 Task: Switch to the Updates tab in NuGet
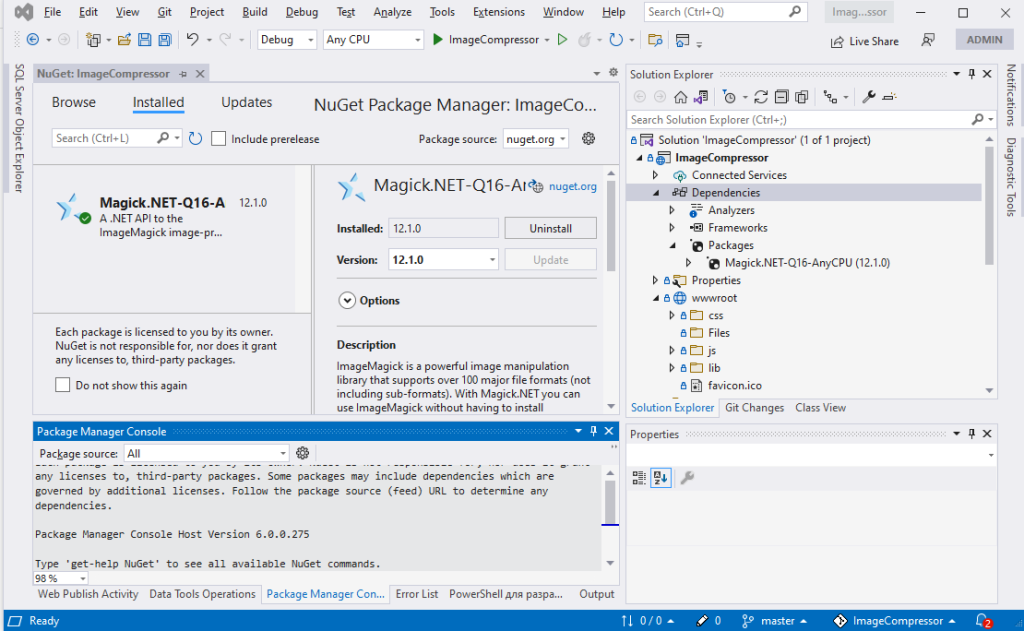tap(246, 102)
